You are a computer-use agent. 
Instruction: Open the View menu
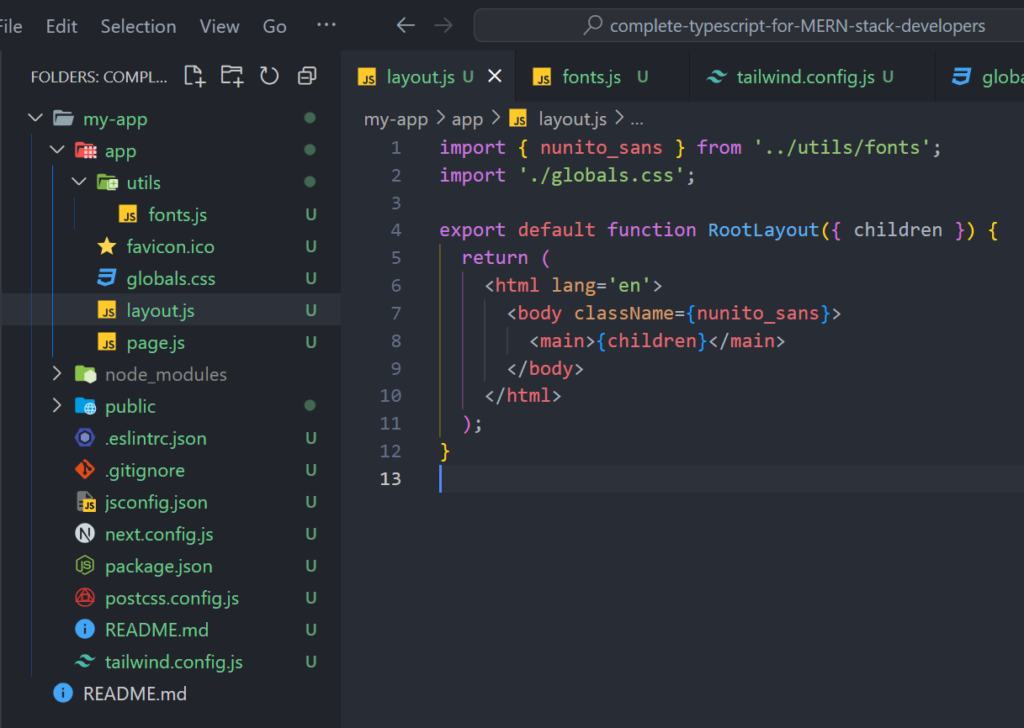[x=219, y=27]
